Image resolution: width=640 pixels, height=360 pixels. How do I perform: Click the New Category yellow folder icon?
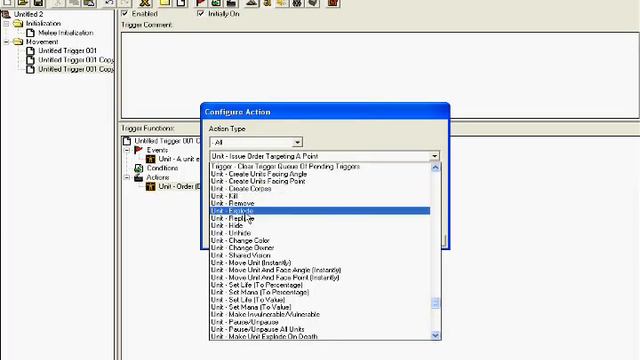(x=165, y=3)
